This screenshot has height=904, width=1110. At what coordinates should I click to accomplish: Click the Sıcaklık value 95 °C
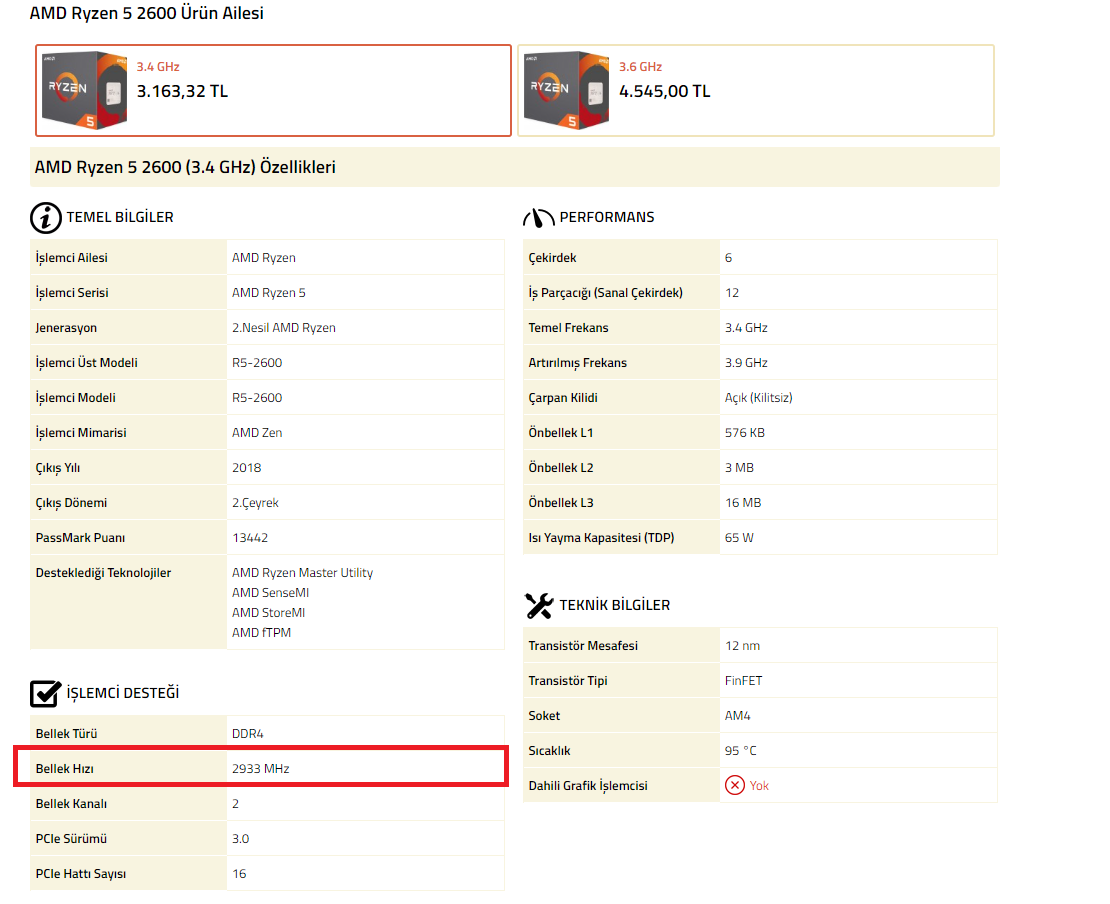(740, 750)
